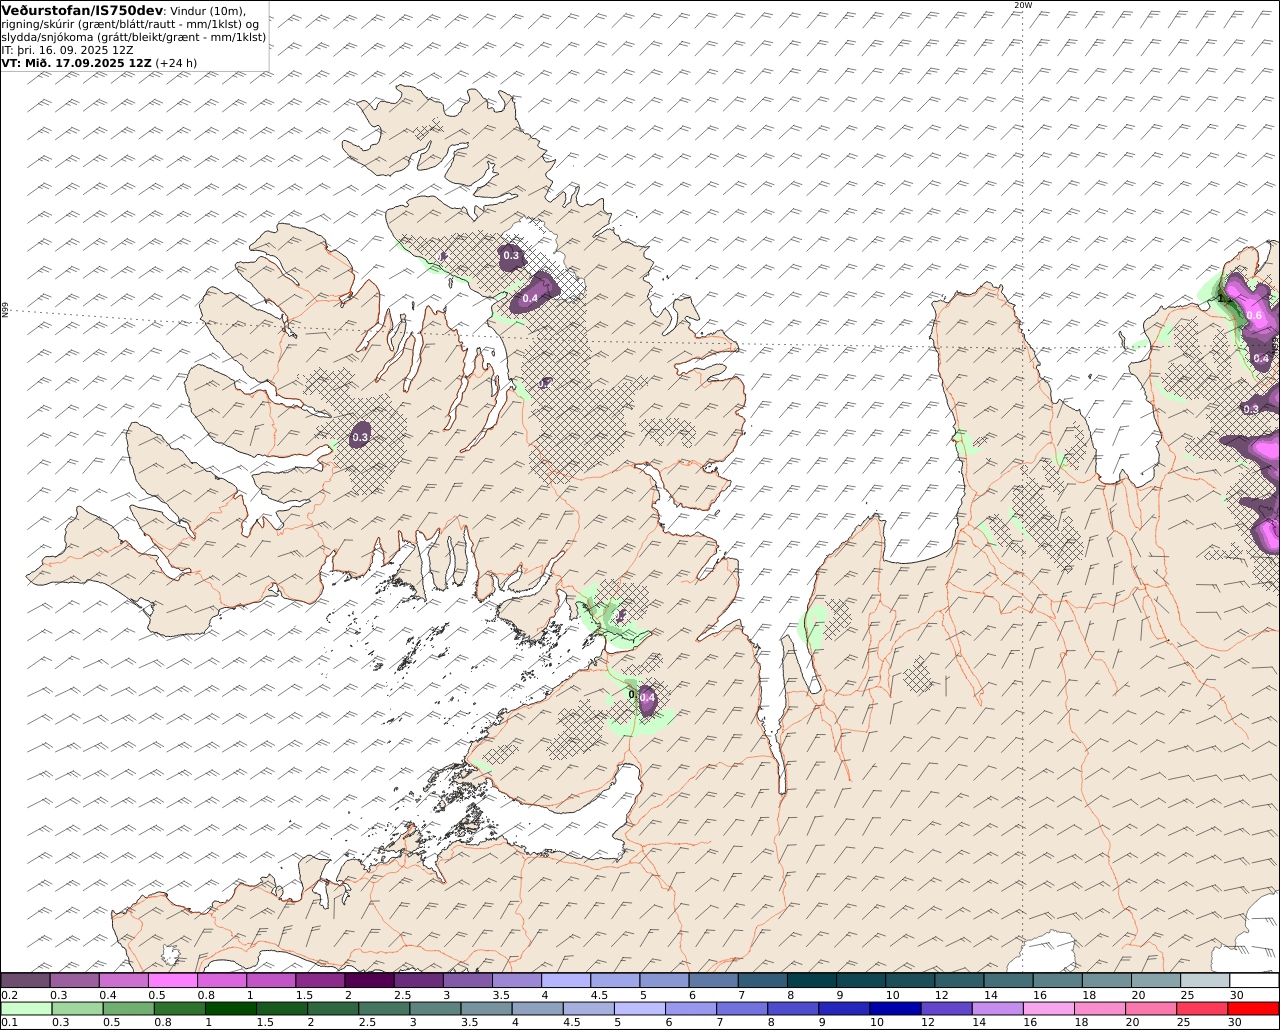This screenshot has width=1280, height=1030.
Task: Click the 'IT: þri. 16. 09. 2025 12Z' line
Action: (68, 49)
